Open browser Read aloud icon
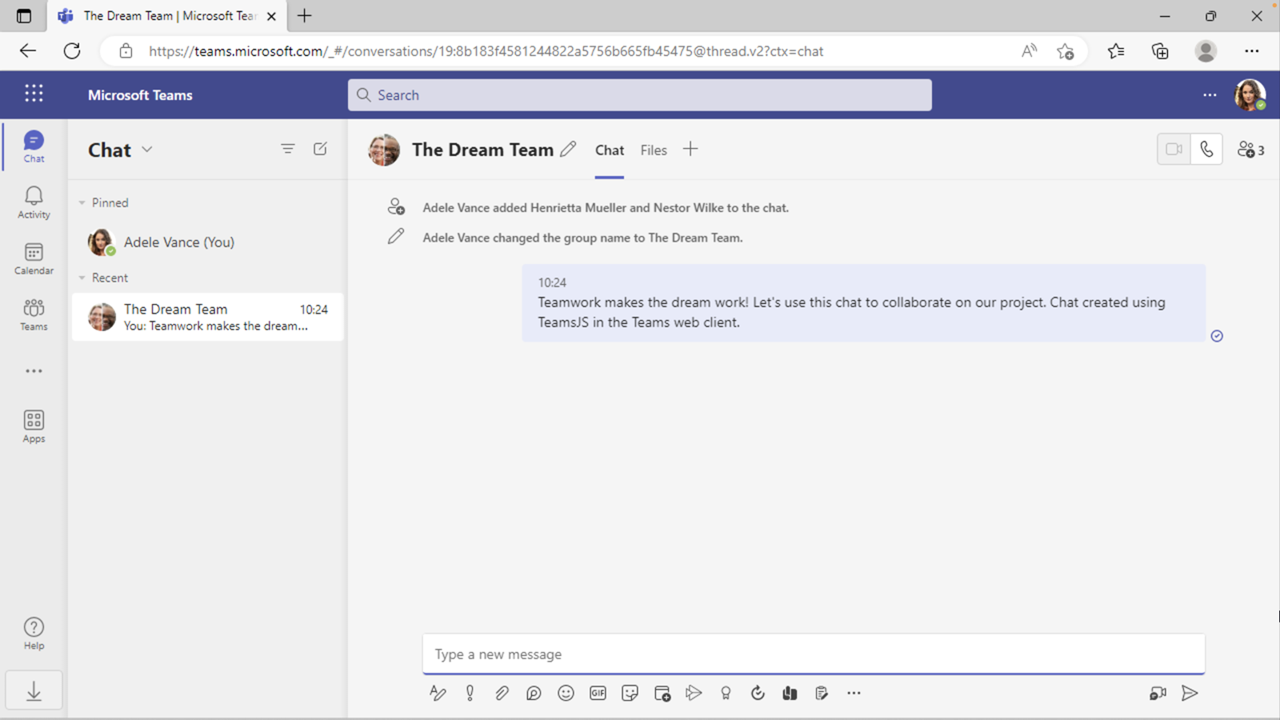This screenshot has height=720, width=1280. point(1029,51)
